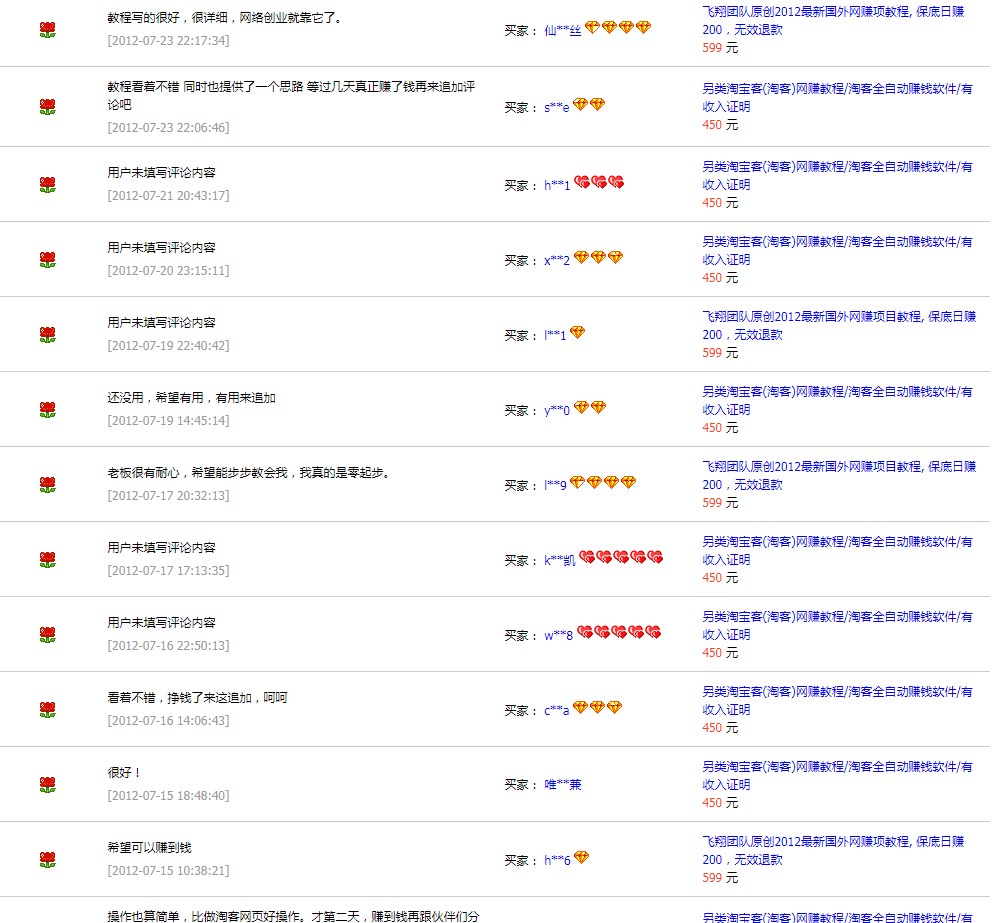
Task: Click the single diamond icon next to l**1
Action: [x=577, y=333]
